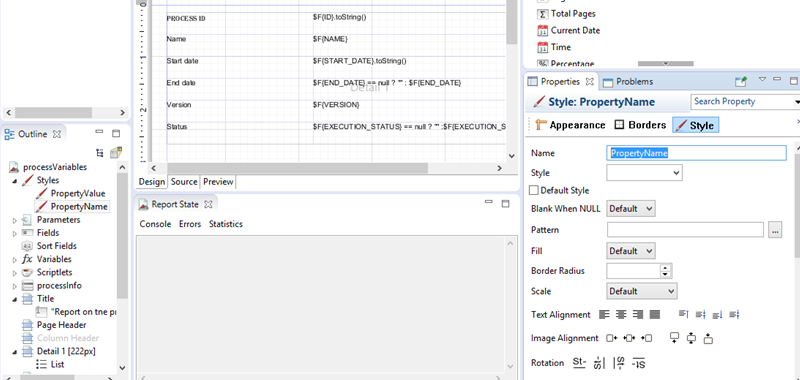The width and height of the screenshot is (800, 380).
Task: Set rotation to none
Action: (x=579, y=362)
